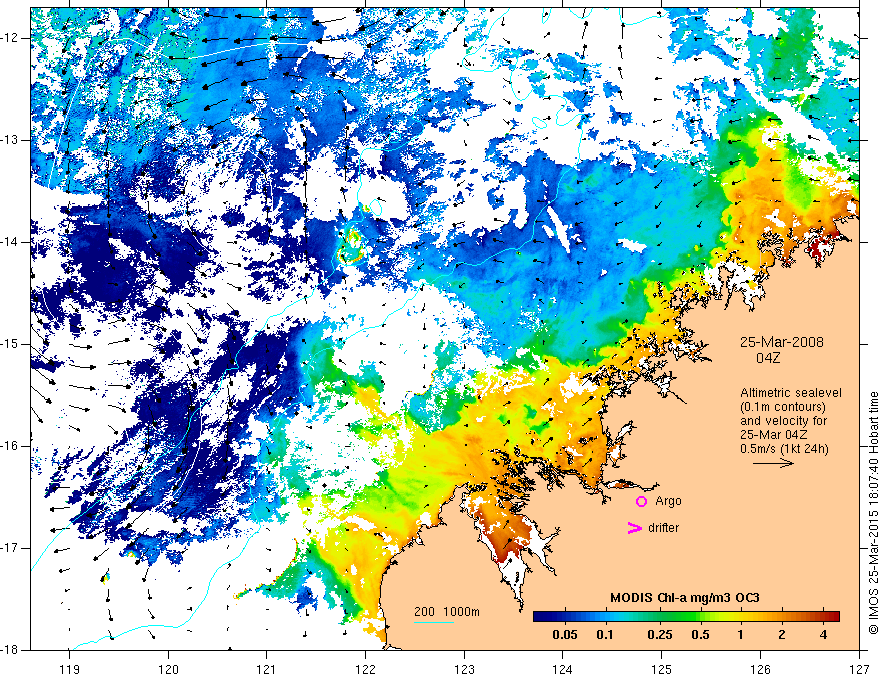Click the '04Z' time label below date
Viewport: 880px width, 680px height.
tap(768, 358)
